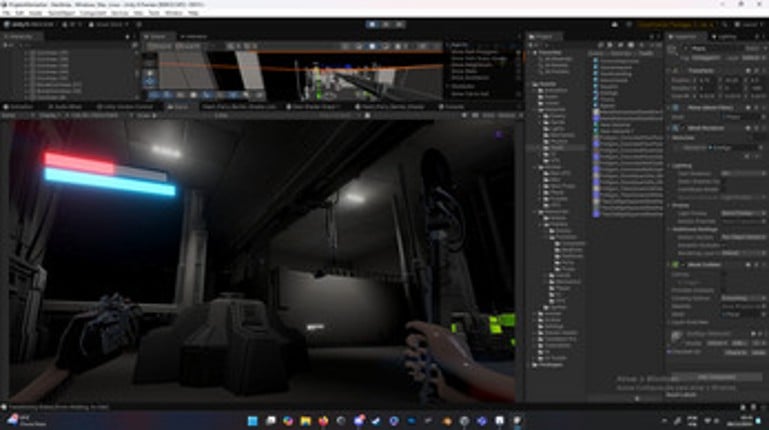Click the Unity icon in the Windows taskbar

click(x=517, y=420)
